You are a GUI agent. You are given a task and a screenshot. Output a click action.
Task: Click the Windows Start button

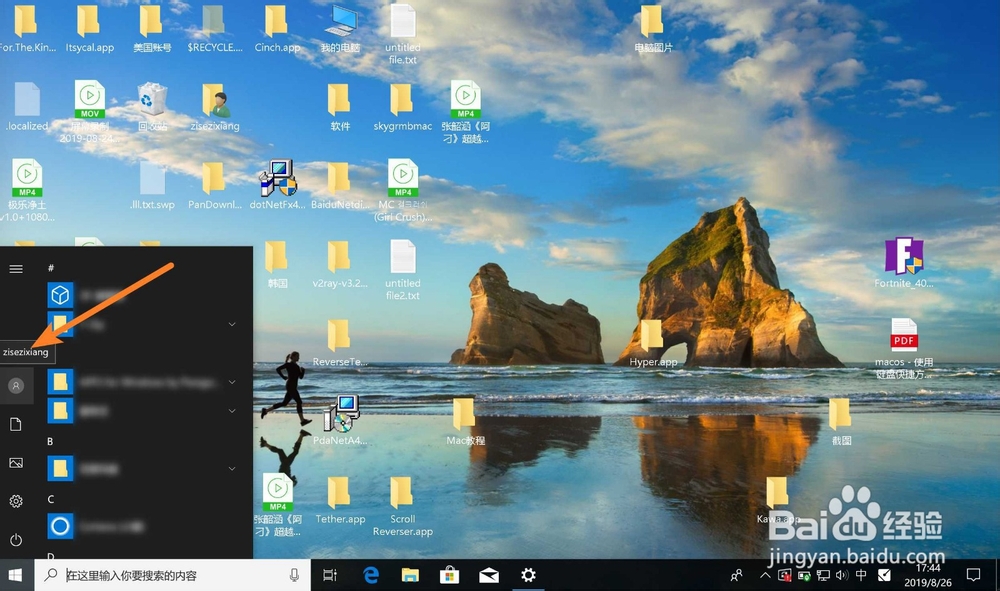[x=15, y=575]
